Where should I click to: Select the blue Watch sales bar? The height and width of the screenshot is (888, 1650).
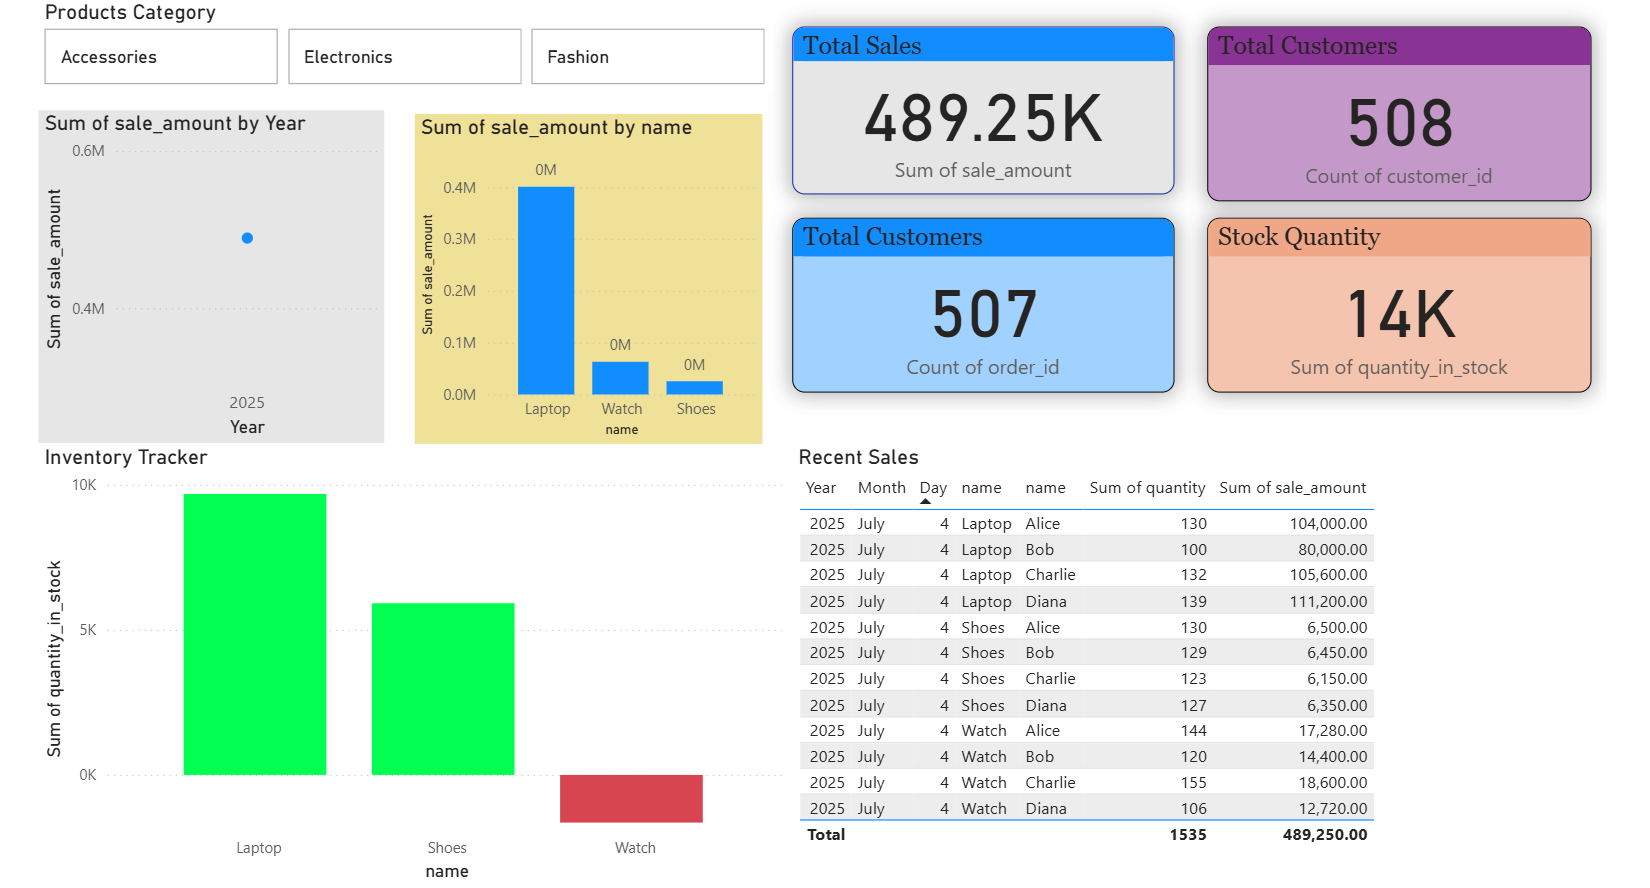(x=620, y=378)
